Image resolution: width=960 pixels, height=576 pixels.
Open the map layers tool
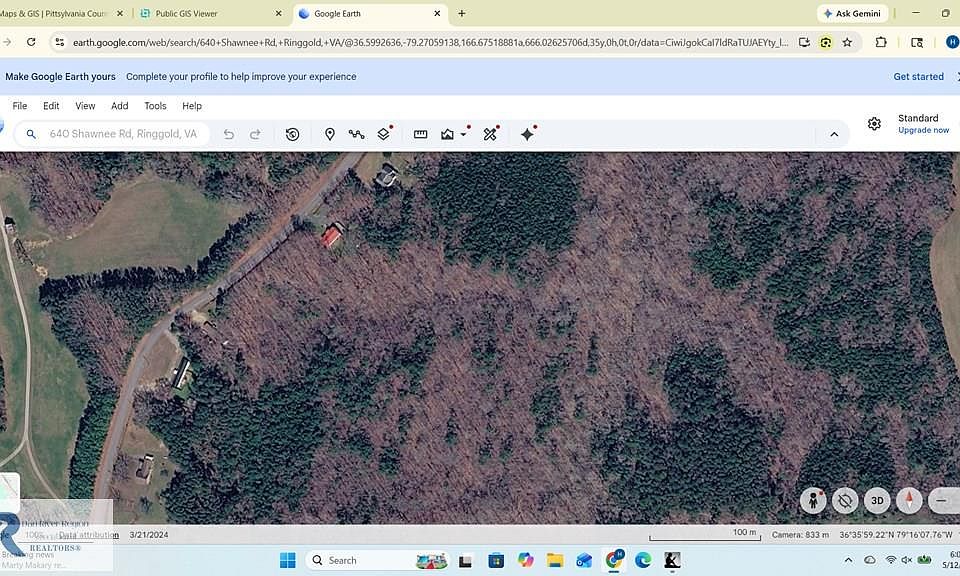[x=383, y=134]
